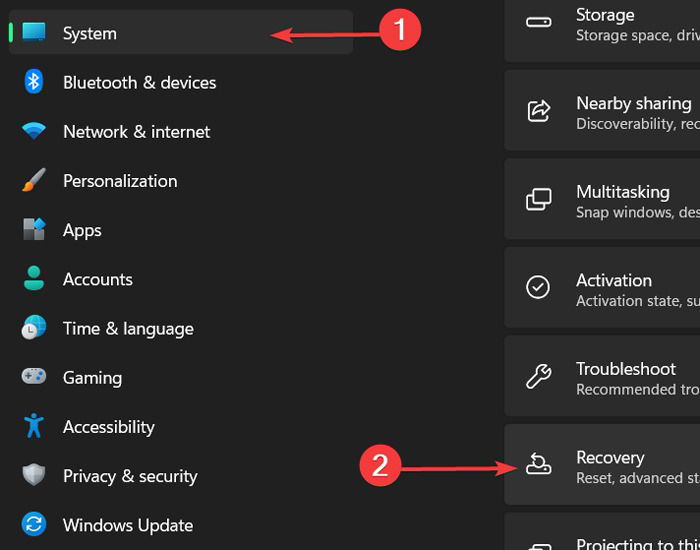Screen dimensions: 700x550
Task: Click the Accounts person icon
Action: pos(33,278)
